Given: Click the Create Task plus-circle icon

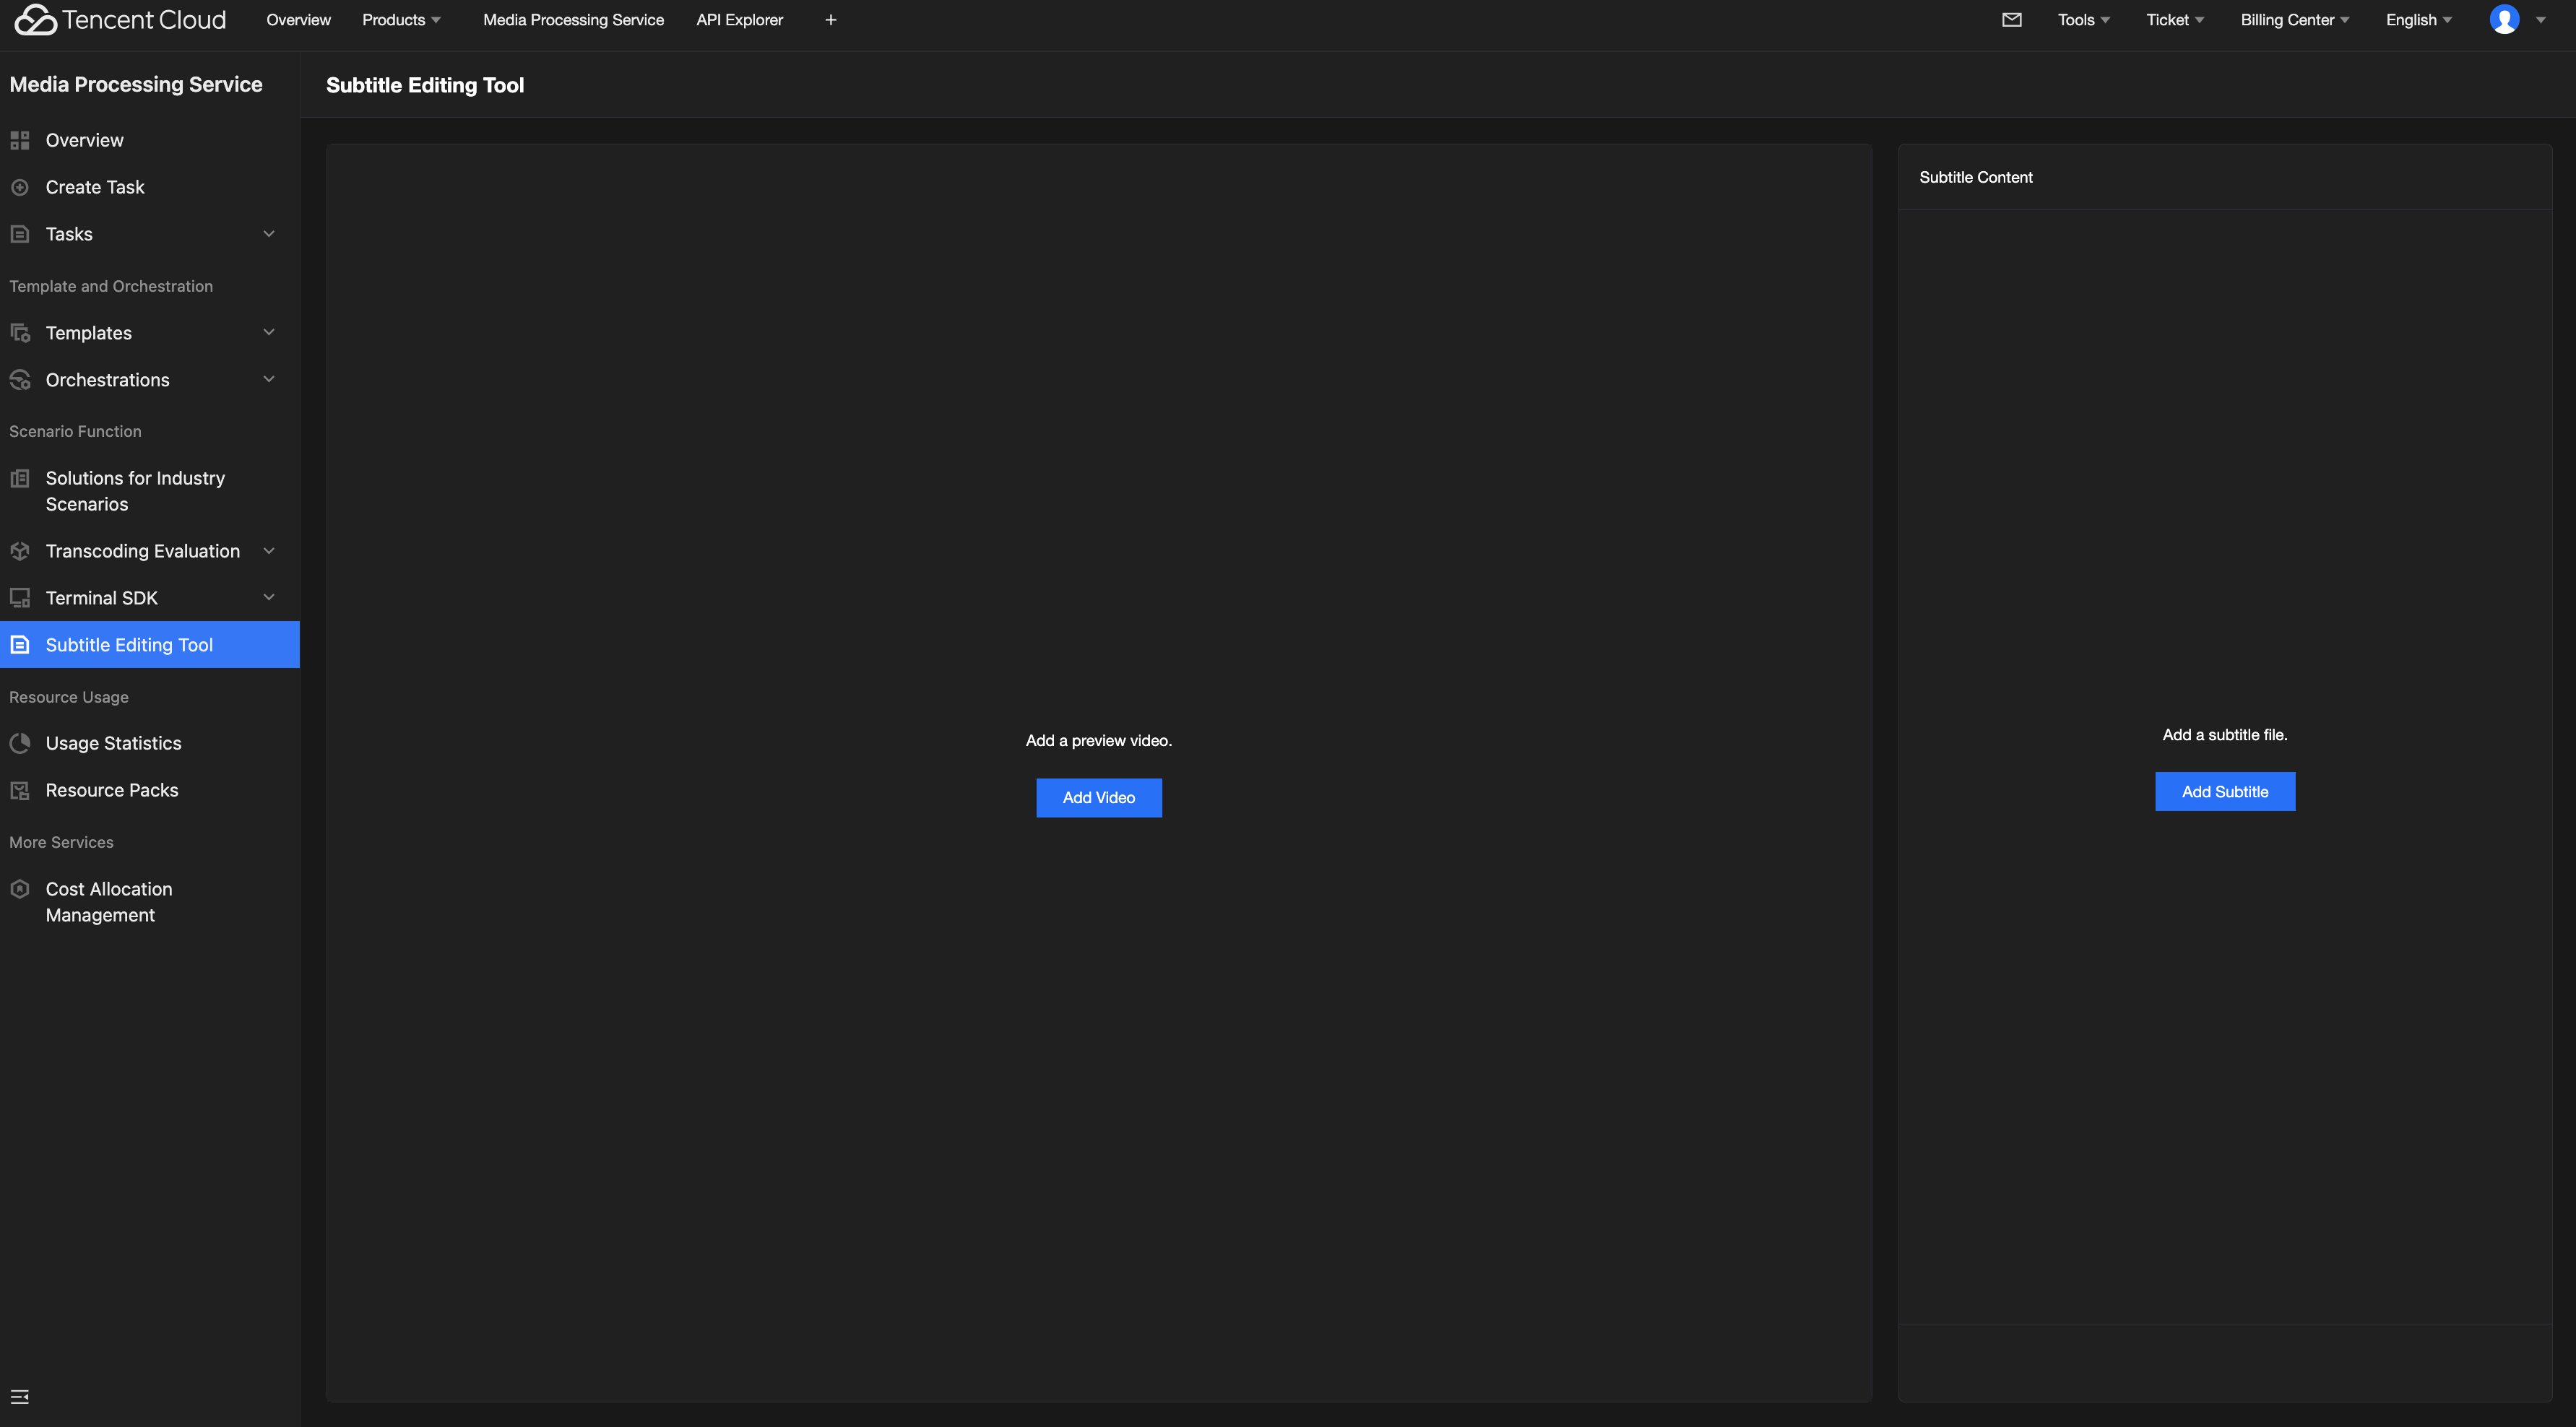Looking at the screenshot, I should [x=20, y=187].
